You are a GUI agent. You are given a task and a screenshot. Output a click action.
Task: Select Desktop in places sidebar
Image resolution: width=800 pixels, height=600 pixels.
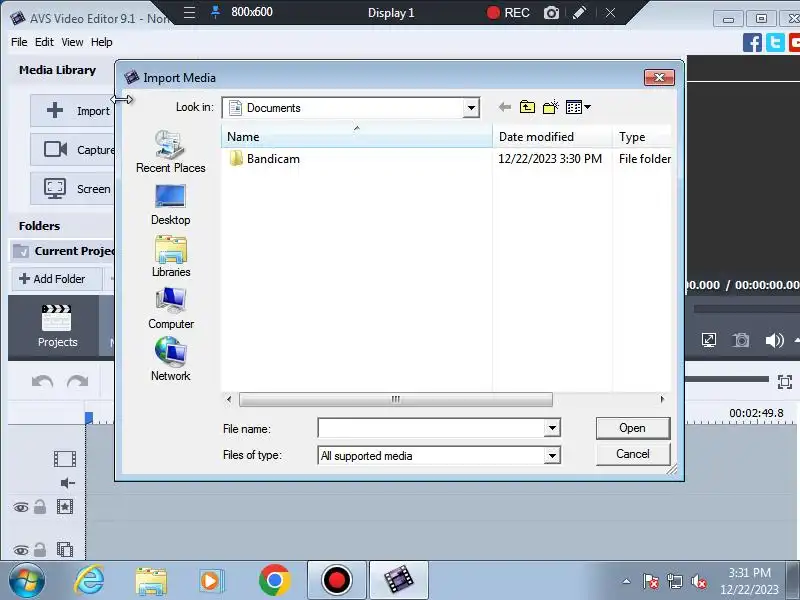point(170,205)
